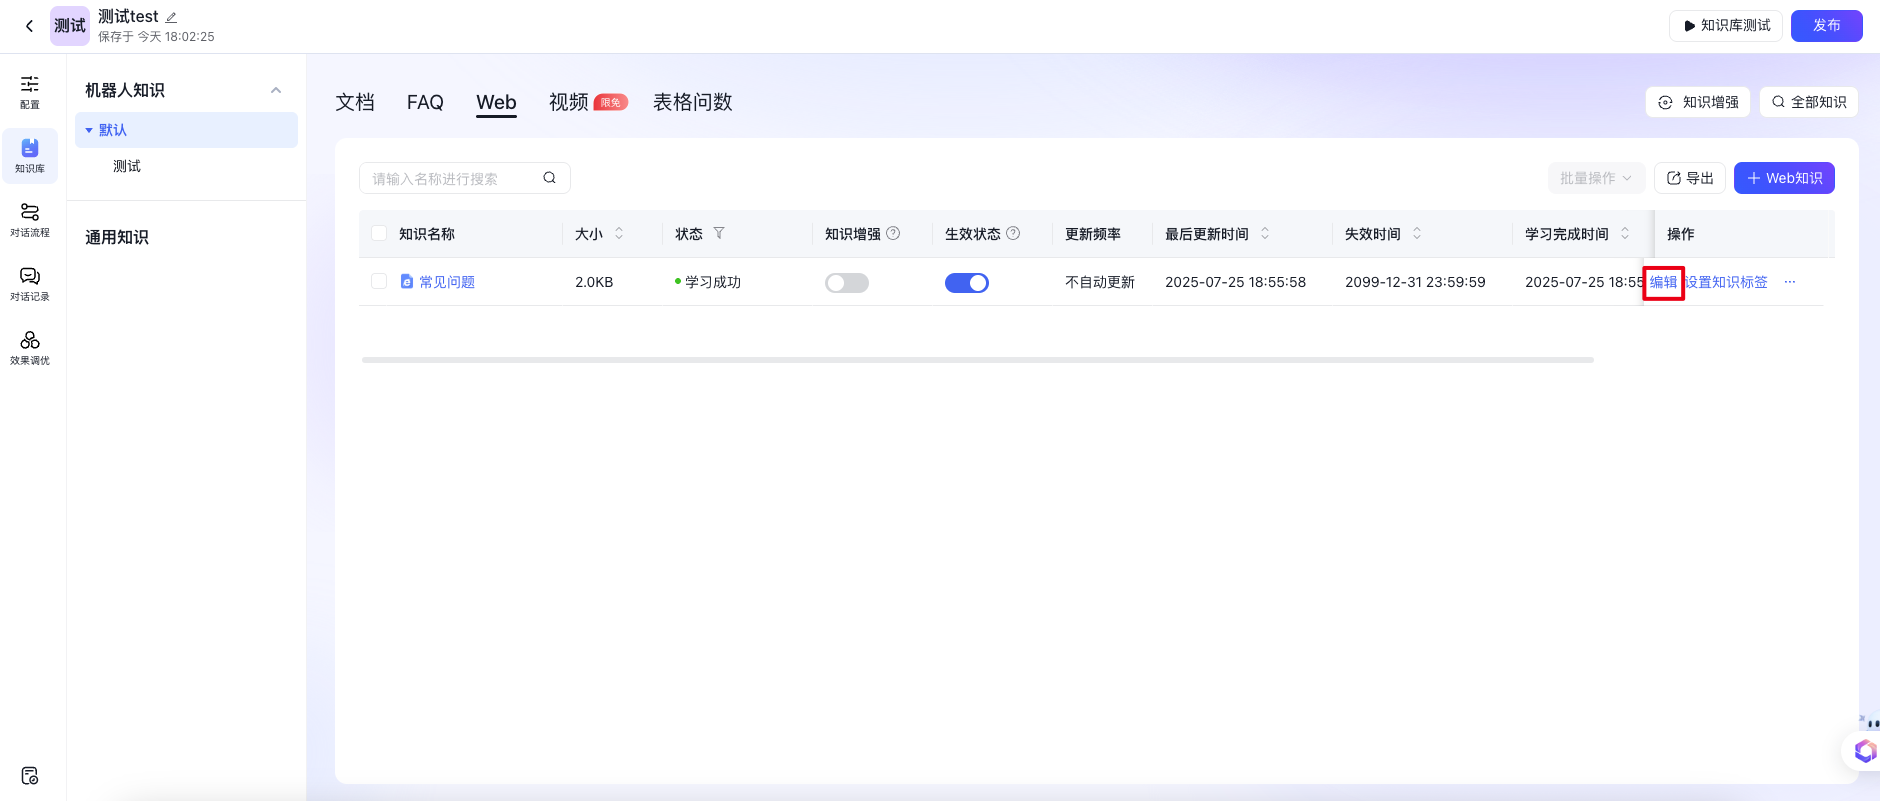Open more actions for 常见问题 row
1880x801 pixels.
[1790, 282]
